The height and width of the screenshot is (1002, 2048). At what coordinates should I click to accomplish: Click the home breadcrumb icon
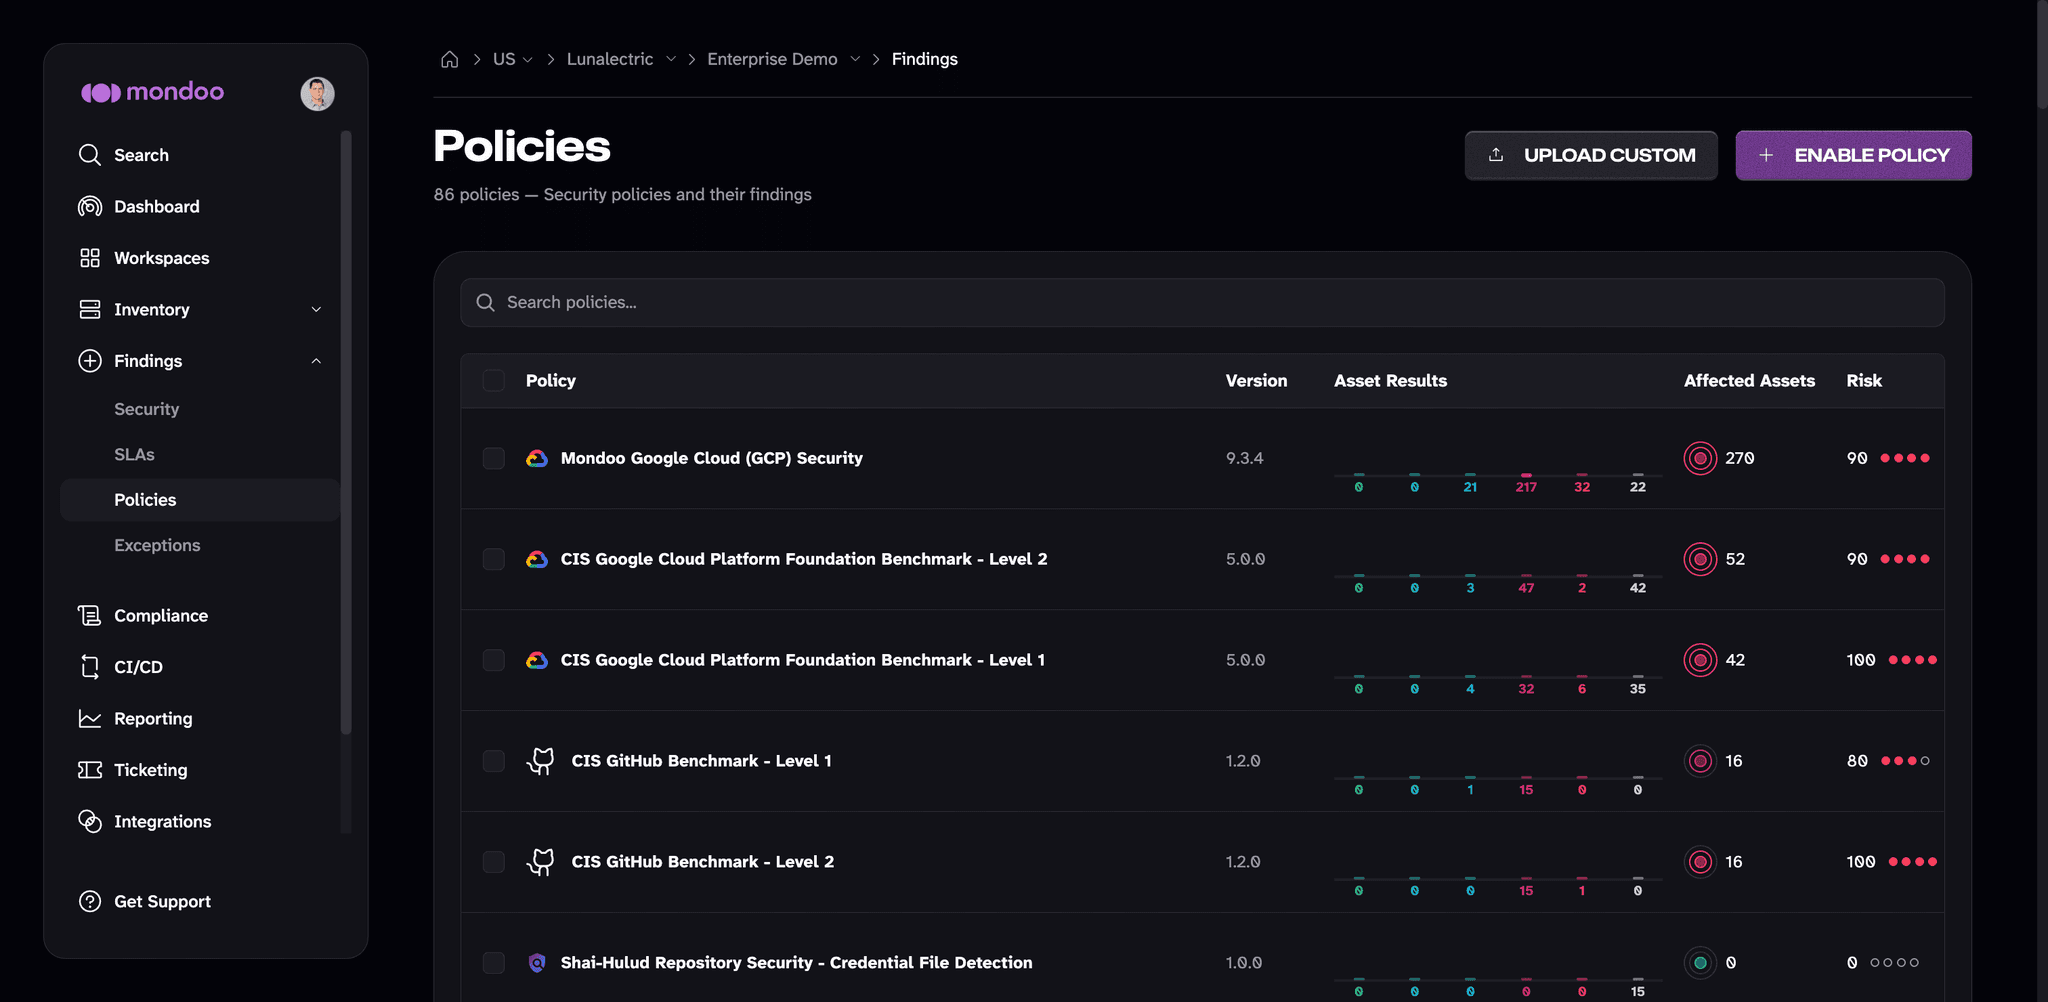click(450, 59)
